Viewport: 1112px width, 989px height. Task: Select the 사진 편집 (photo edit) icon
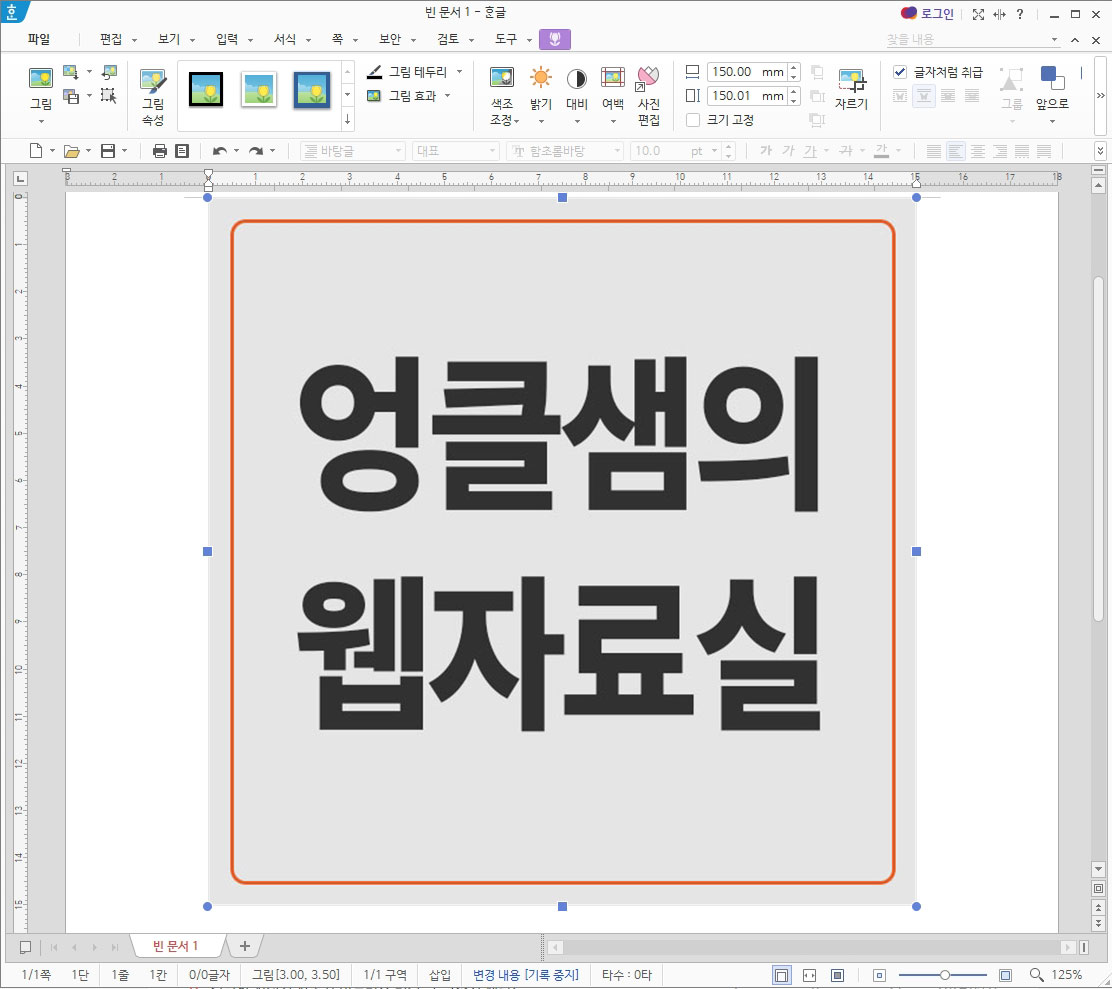[647, 90]
